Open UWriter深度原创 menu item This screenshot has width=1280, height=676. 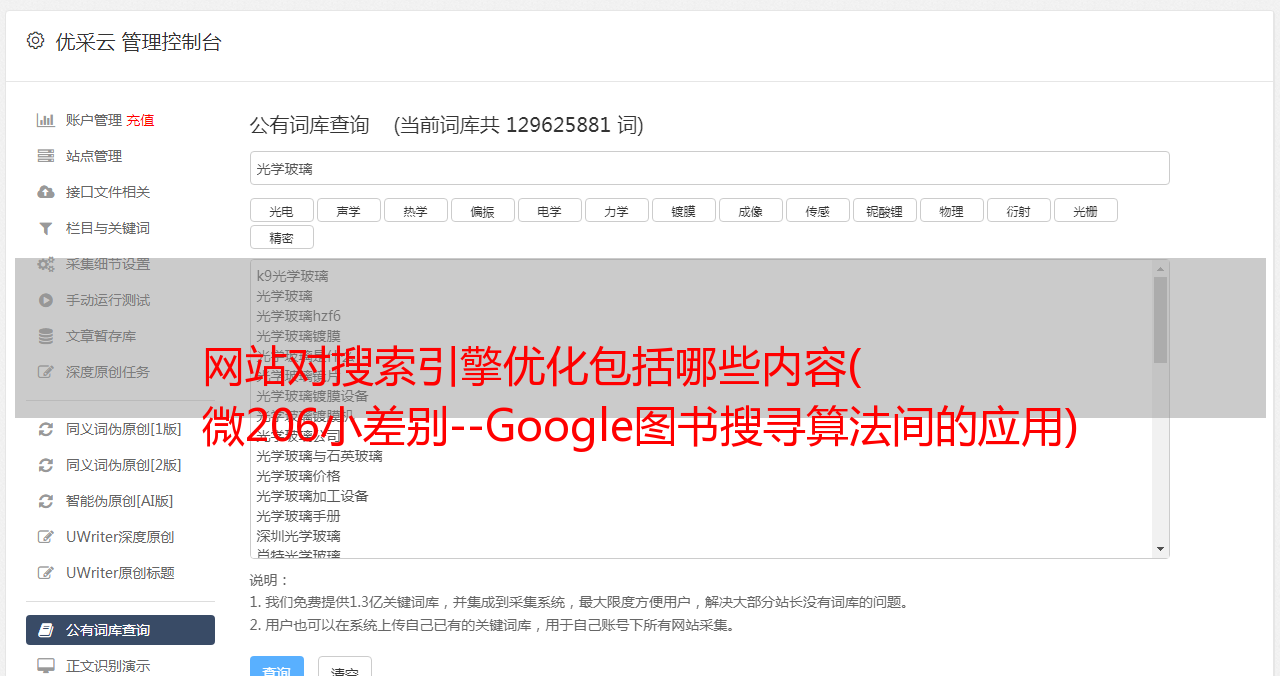pos(120,537)
